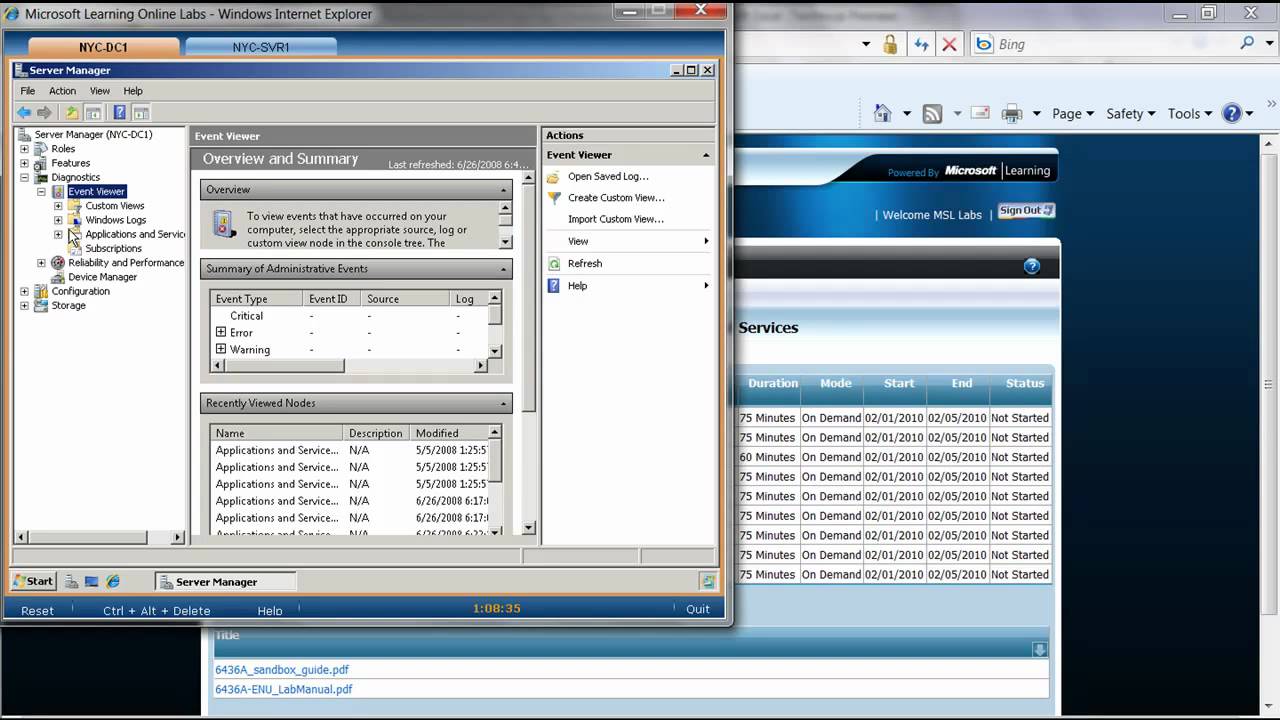Open the blue Help toolbar icon
Image resolution: width=1280 pixels, height=720 pixels.
tap(119, 113)
